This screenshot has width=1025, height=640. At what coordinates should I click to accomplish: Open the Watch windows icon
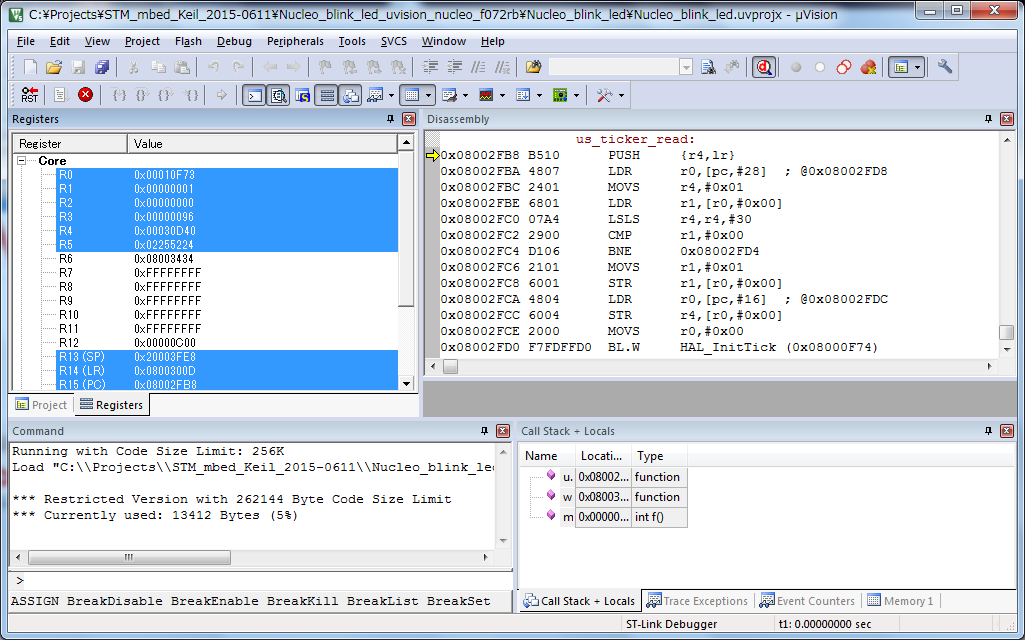pyautogui.click(x=375, y=95)
